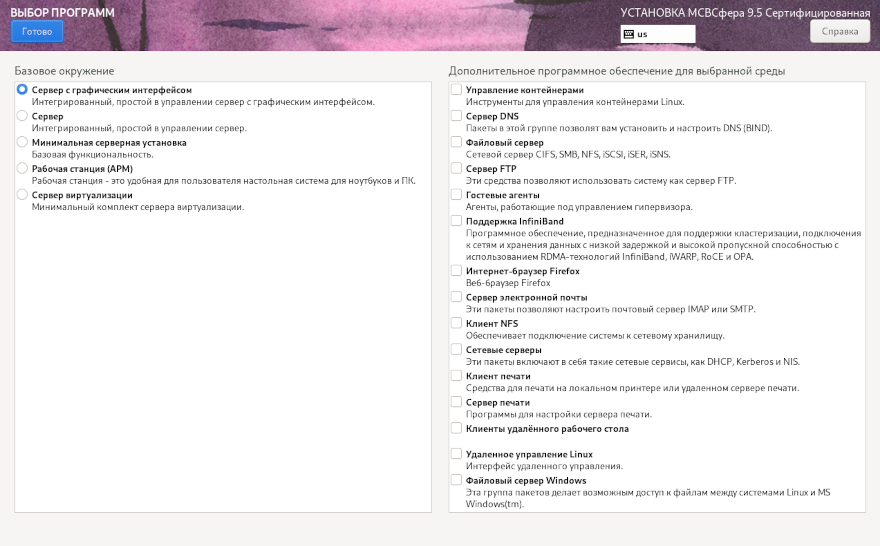
Task: Choose Минимальная серверная установка option
Action: [22, 143]
